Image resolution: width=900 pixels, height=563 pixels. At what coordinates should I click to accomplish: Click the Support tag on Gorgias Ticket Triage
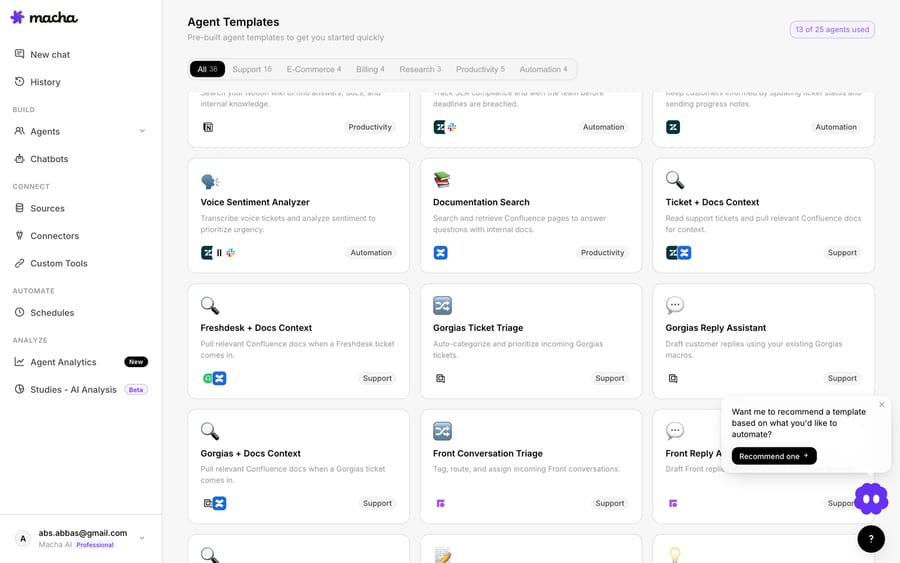[x=610, y=379]
